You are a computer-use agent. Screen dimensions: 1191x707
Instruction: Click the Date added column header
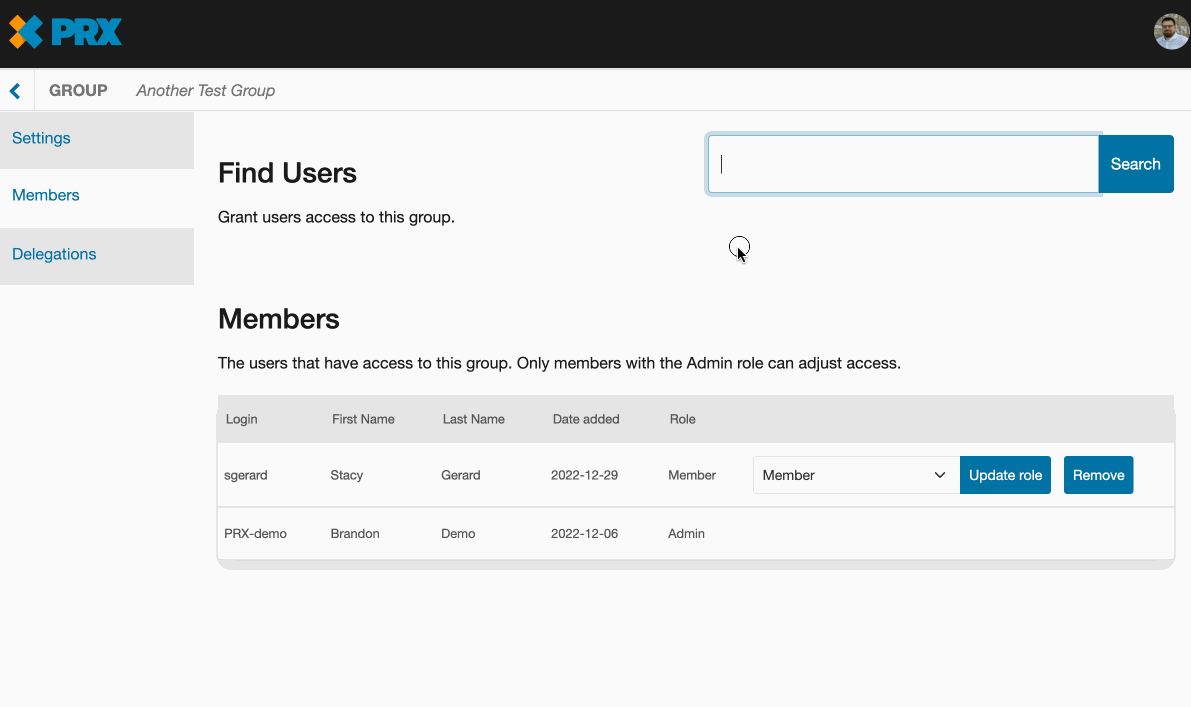(586, 419)
